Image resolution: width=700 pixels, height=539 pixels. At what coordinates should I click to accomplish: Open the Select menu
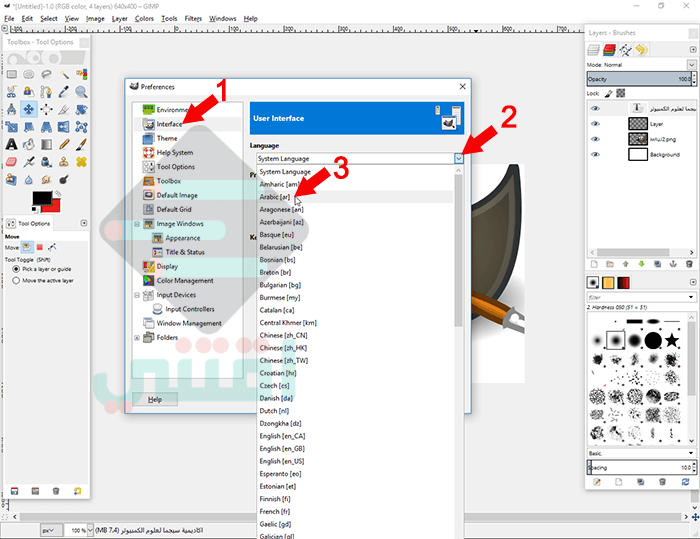pos(49,18)
